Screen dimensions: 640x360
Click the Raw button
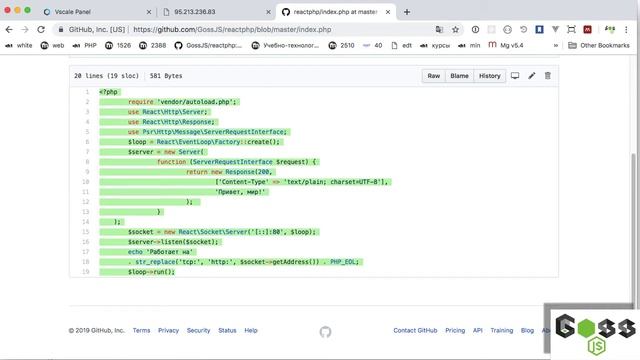click(x=433, y=76)
